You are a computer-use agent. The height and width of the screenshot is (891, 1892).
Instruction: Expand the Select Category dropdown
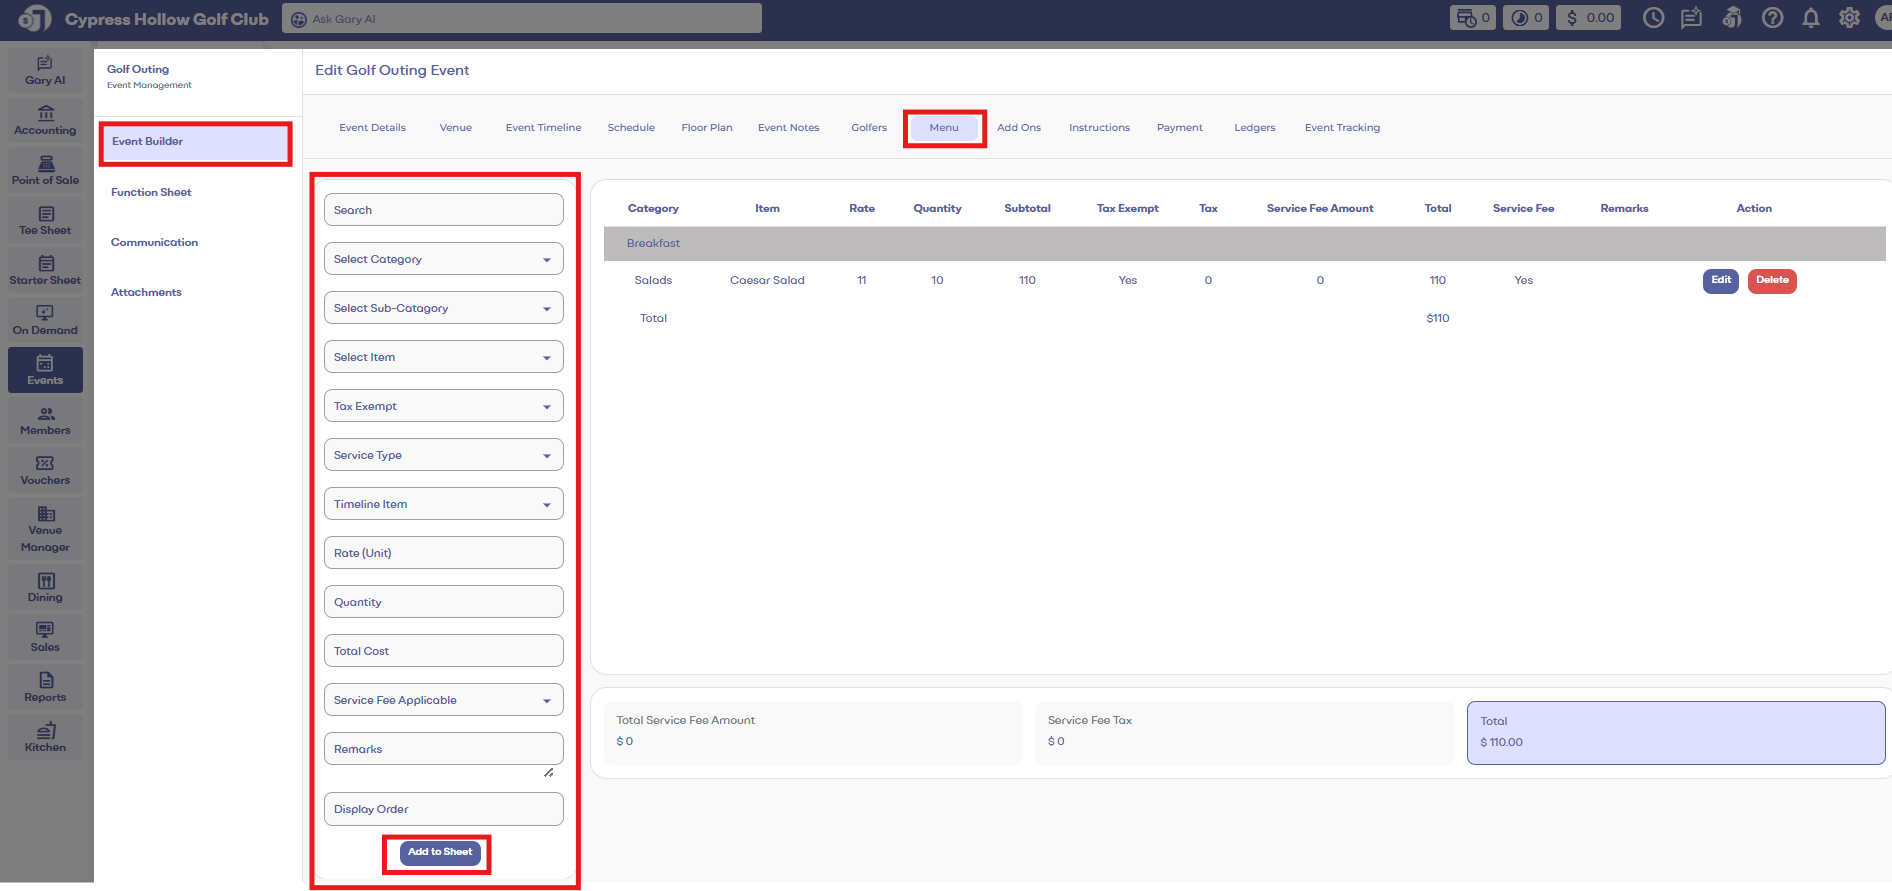[443, 259]
